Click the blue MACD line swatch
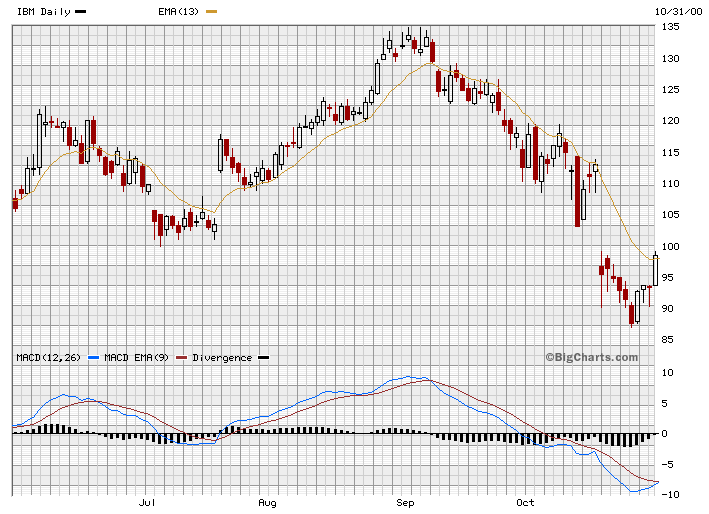The width and height of the screenshot is (709, 514). coord(94,357)
